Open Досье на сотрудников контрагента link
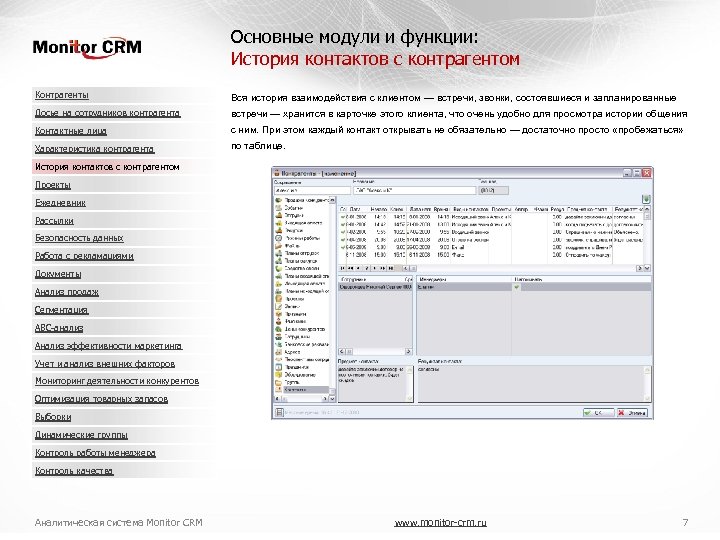The width and height of the screenshot is (720, 540). coord(107,113)
